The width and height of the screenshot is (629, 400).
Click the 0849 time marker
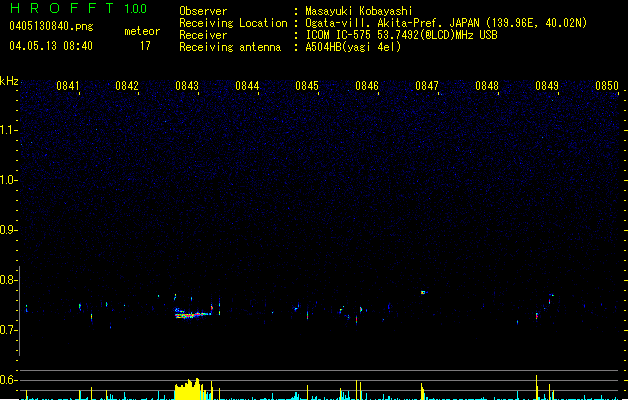(x=547, y=86)
